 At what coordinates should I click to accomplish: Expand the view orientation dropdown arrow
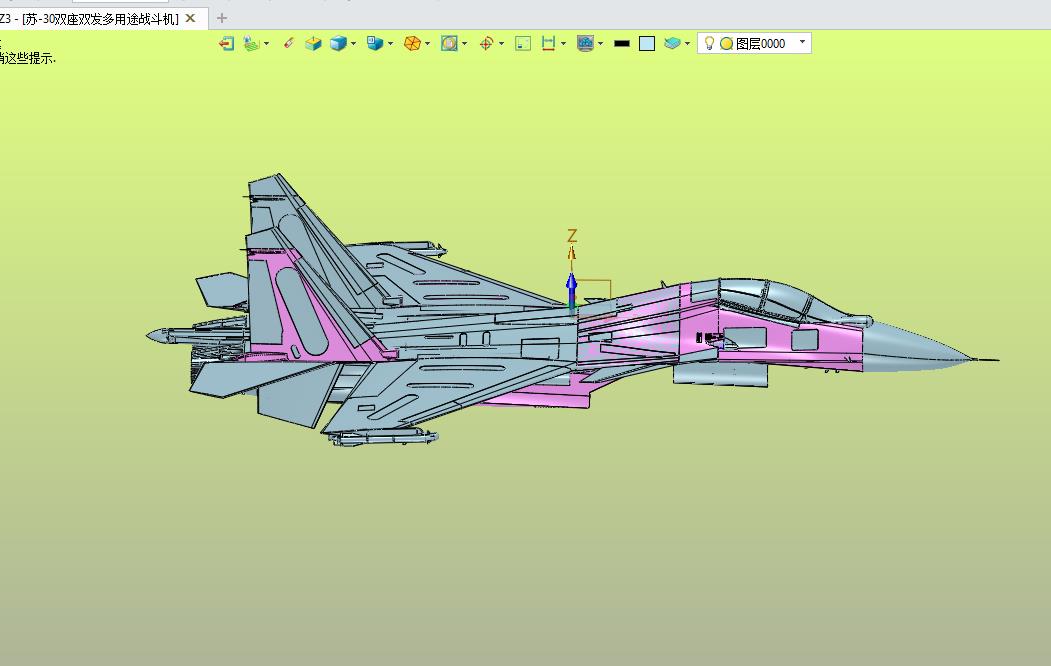coord(390,44)
